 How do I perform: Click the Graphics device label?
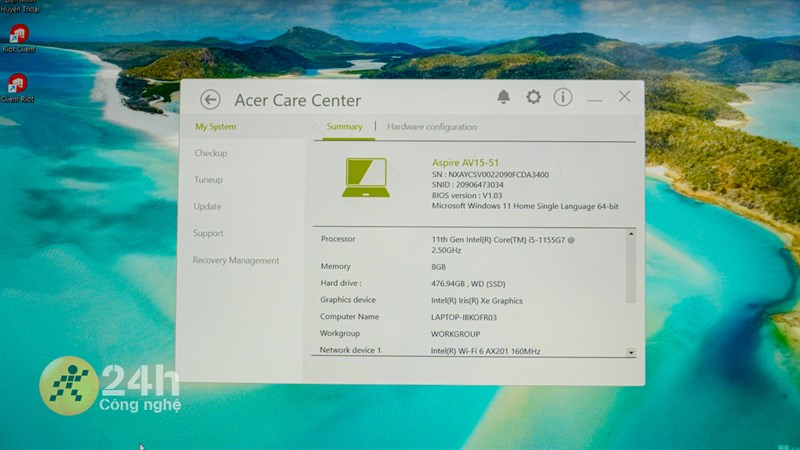347,300
